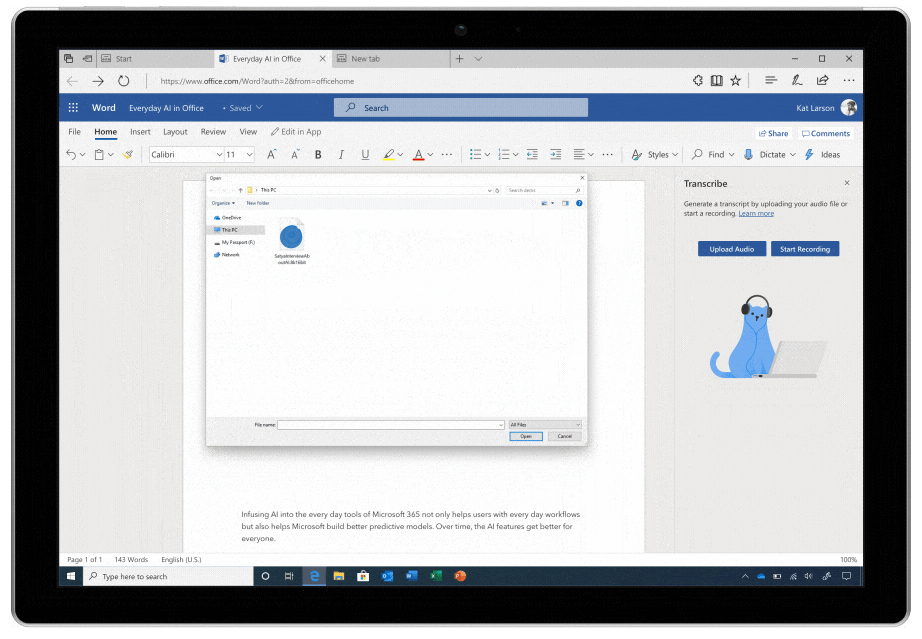Select the audio file in Open dialog
Viewport: 922px width, 639px height.
point(292,242)
